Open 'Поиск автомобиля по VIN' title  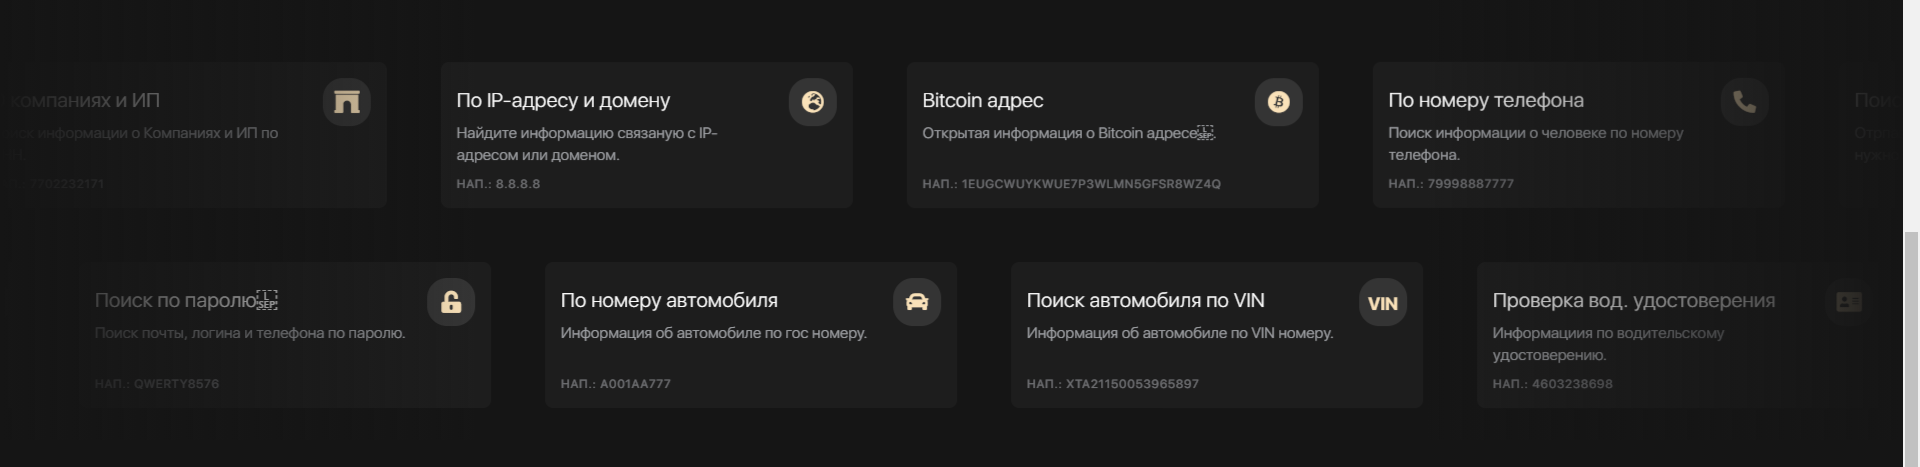pyautogui.click(x=1145, y=300)
